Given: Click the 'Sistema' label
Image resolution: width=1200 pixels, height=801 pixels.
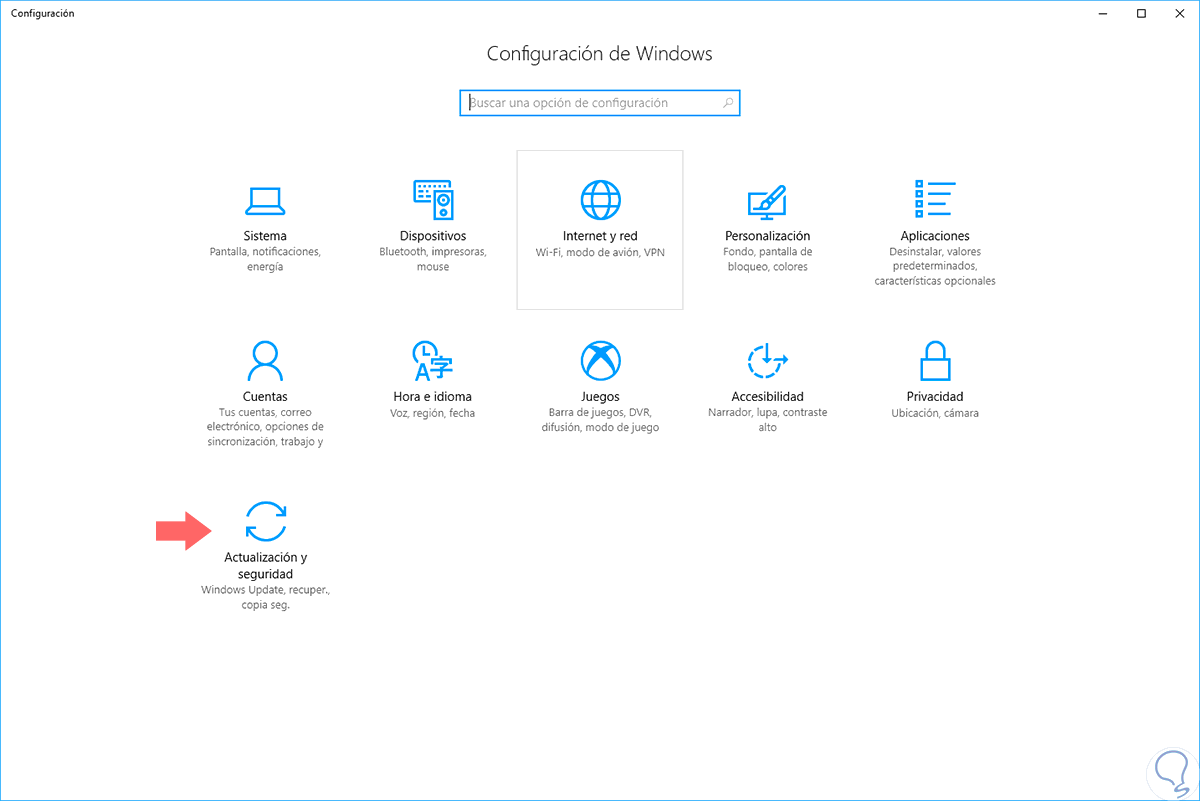Looking at the screenshot, I should tap(265, 236).
